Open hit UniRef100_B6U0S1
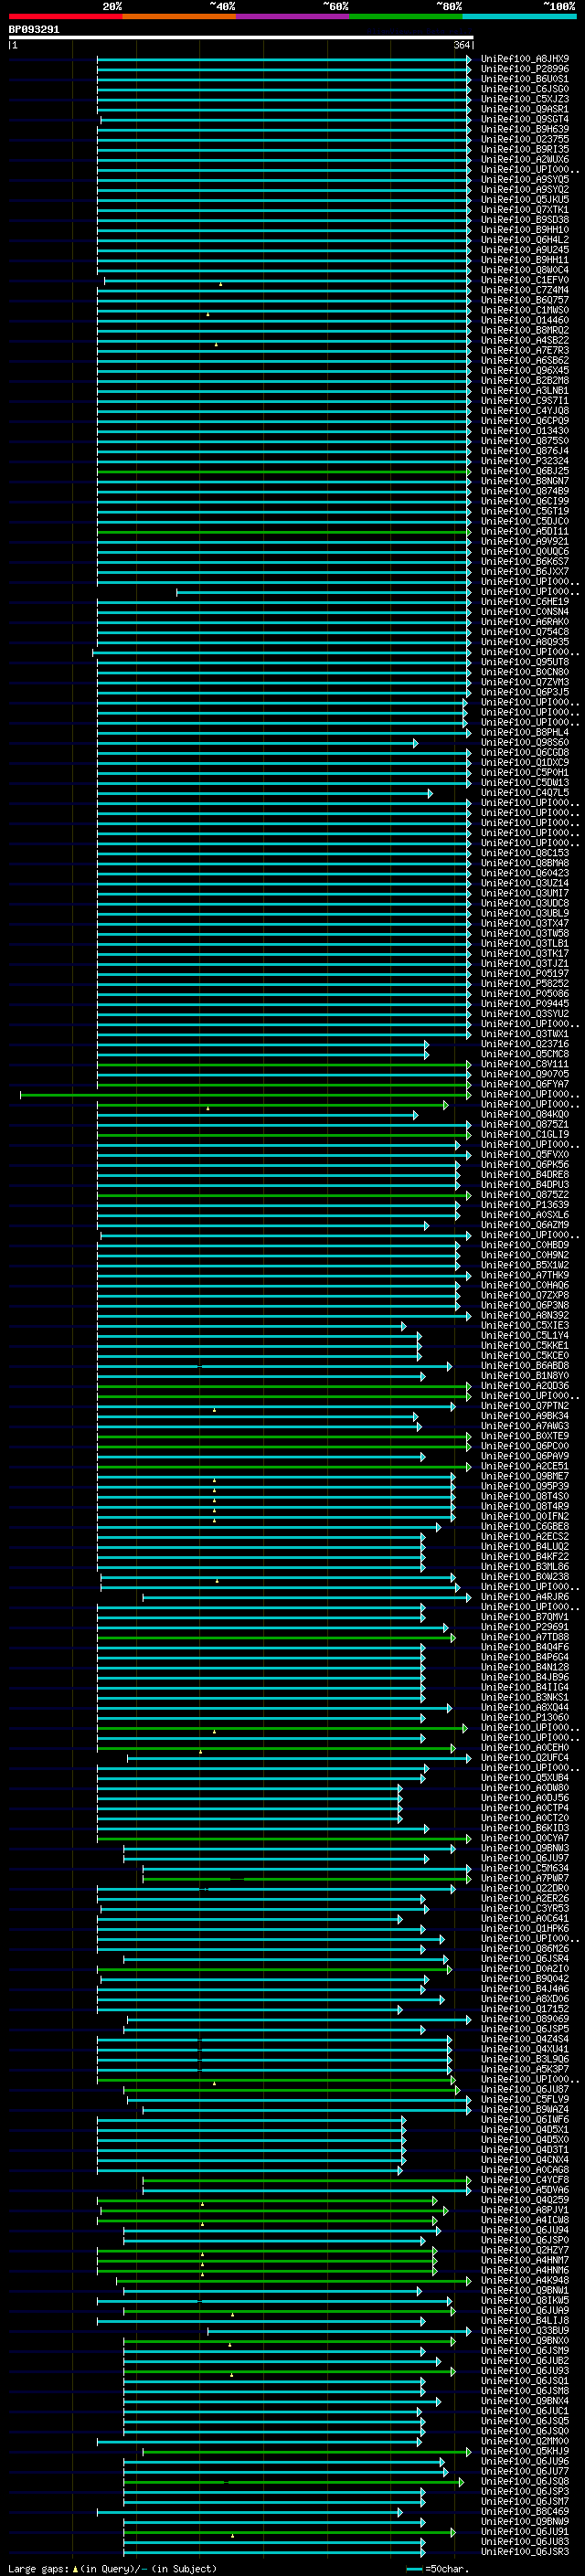585x2576 pixels. (525, 79)
